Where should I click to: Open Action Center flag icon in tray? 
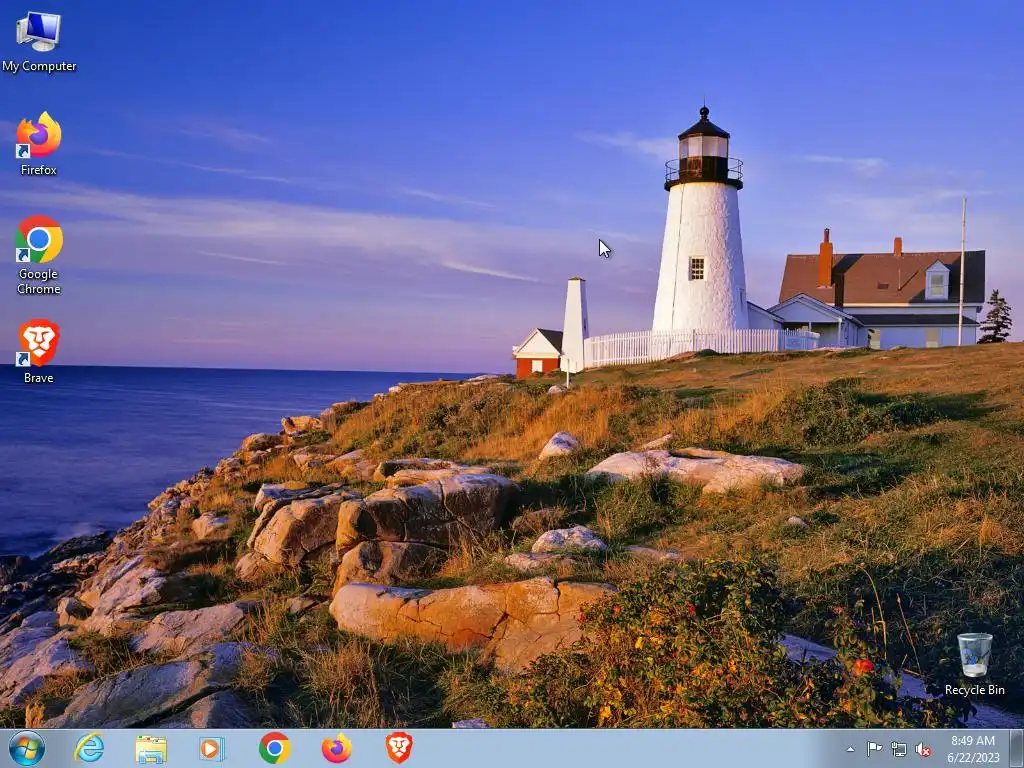[874, 749]
